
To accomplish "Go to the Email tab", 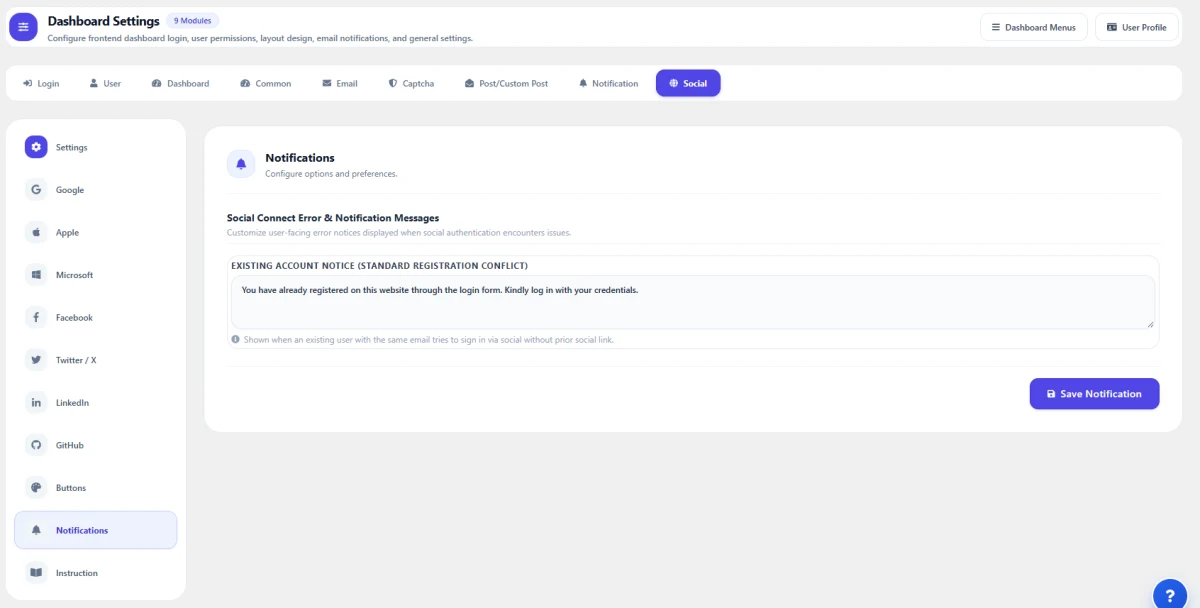I will [340, 83].
